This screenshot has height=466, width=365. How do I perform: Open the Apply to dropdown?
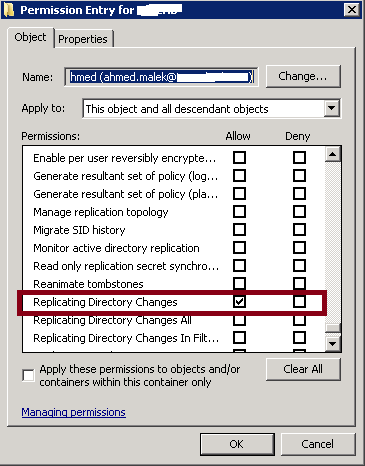[332, 108]
